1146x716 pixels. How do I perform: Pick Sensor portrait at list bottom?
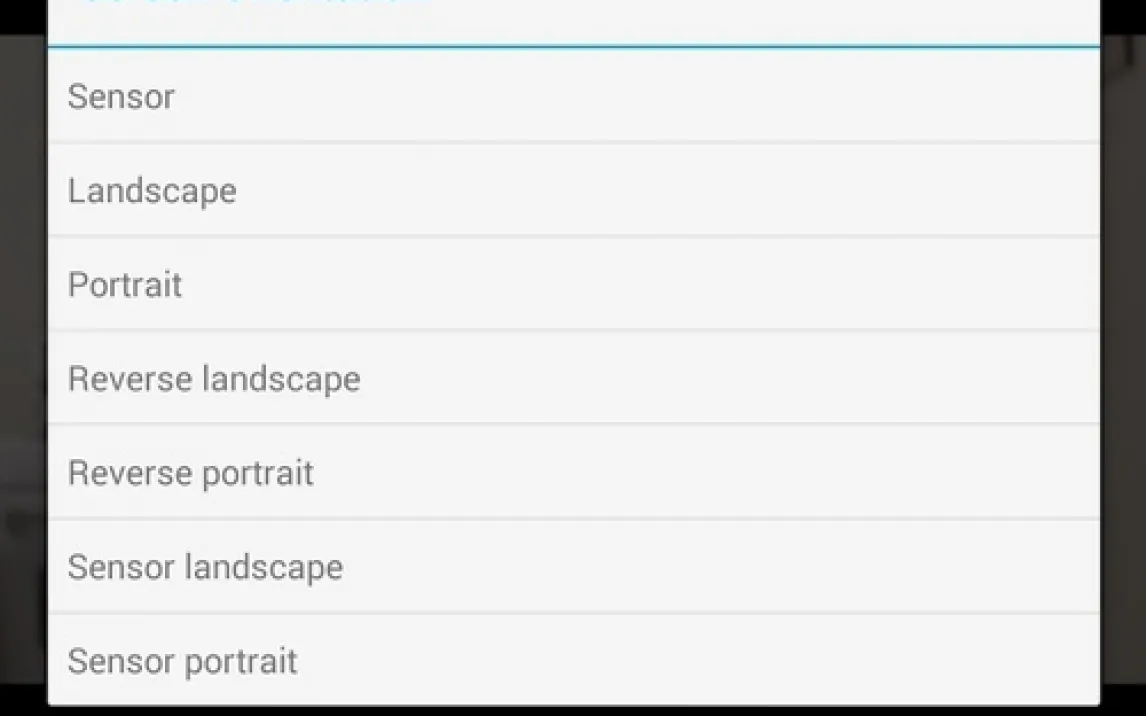[573, 660]
